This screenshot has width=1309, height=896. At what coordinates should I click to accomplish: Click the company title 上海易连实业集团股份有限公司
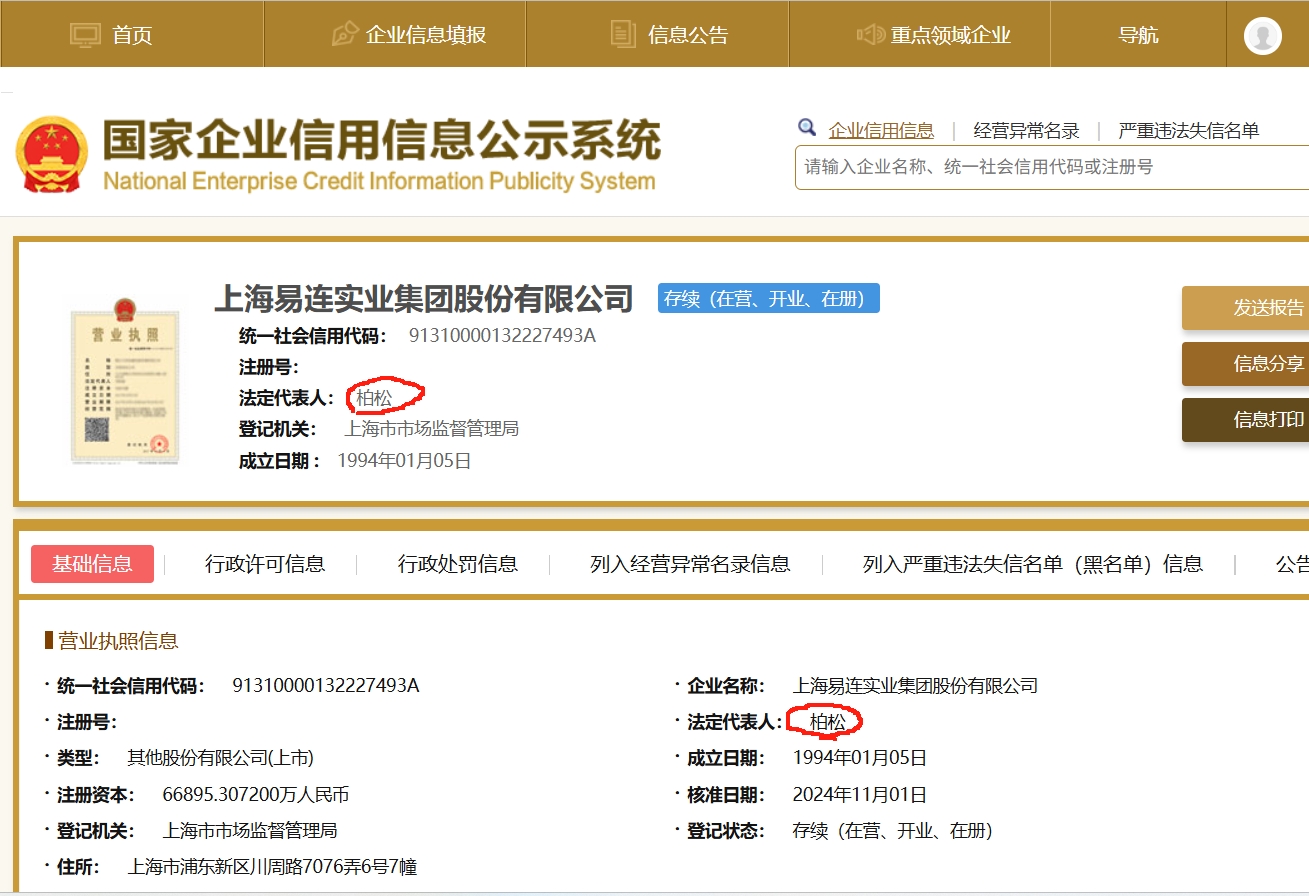coord(424,298)
